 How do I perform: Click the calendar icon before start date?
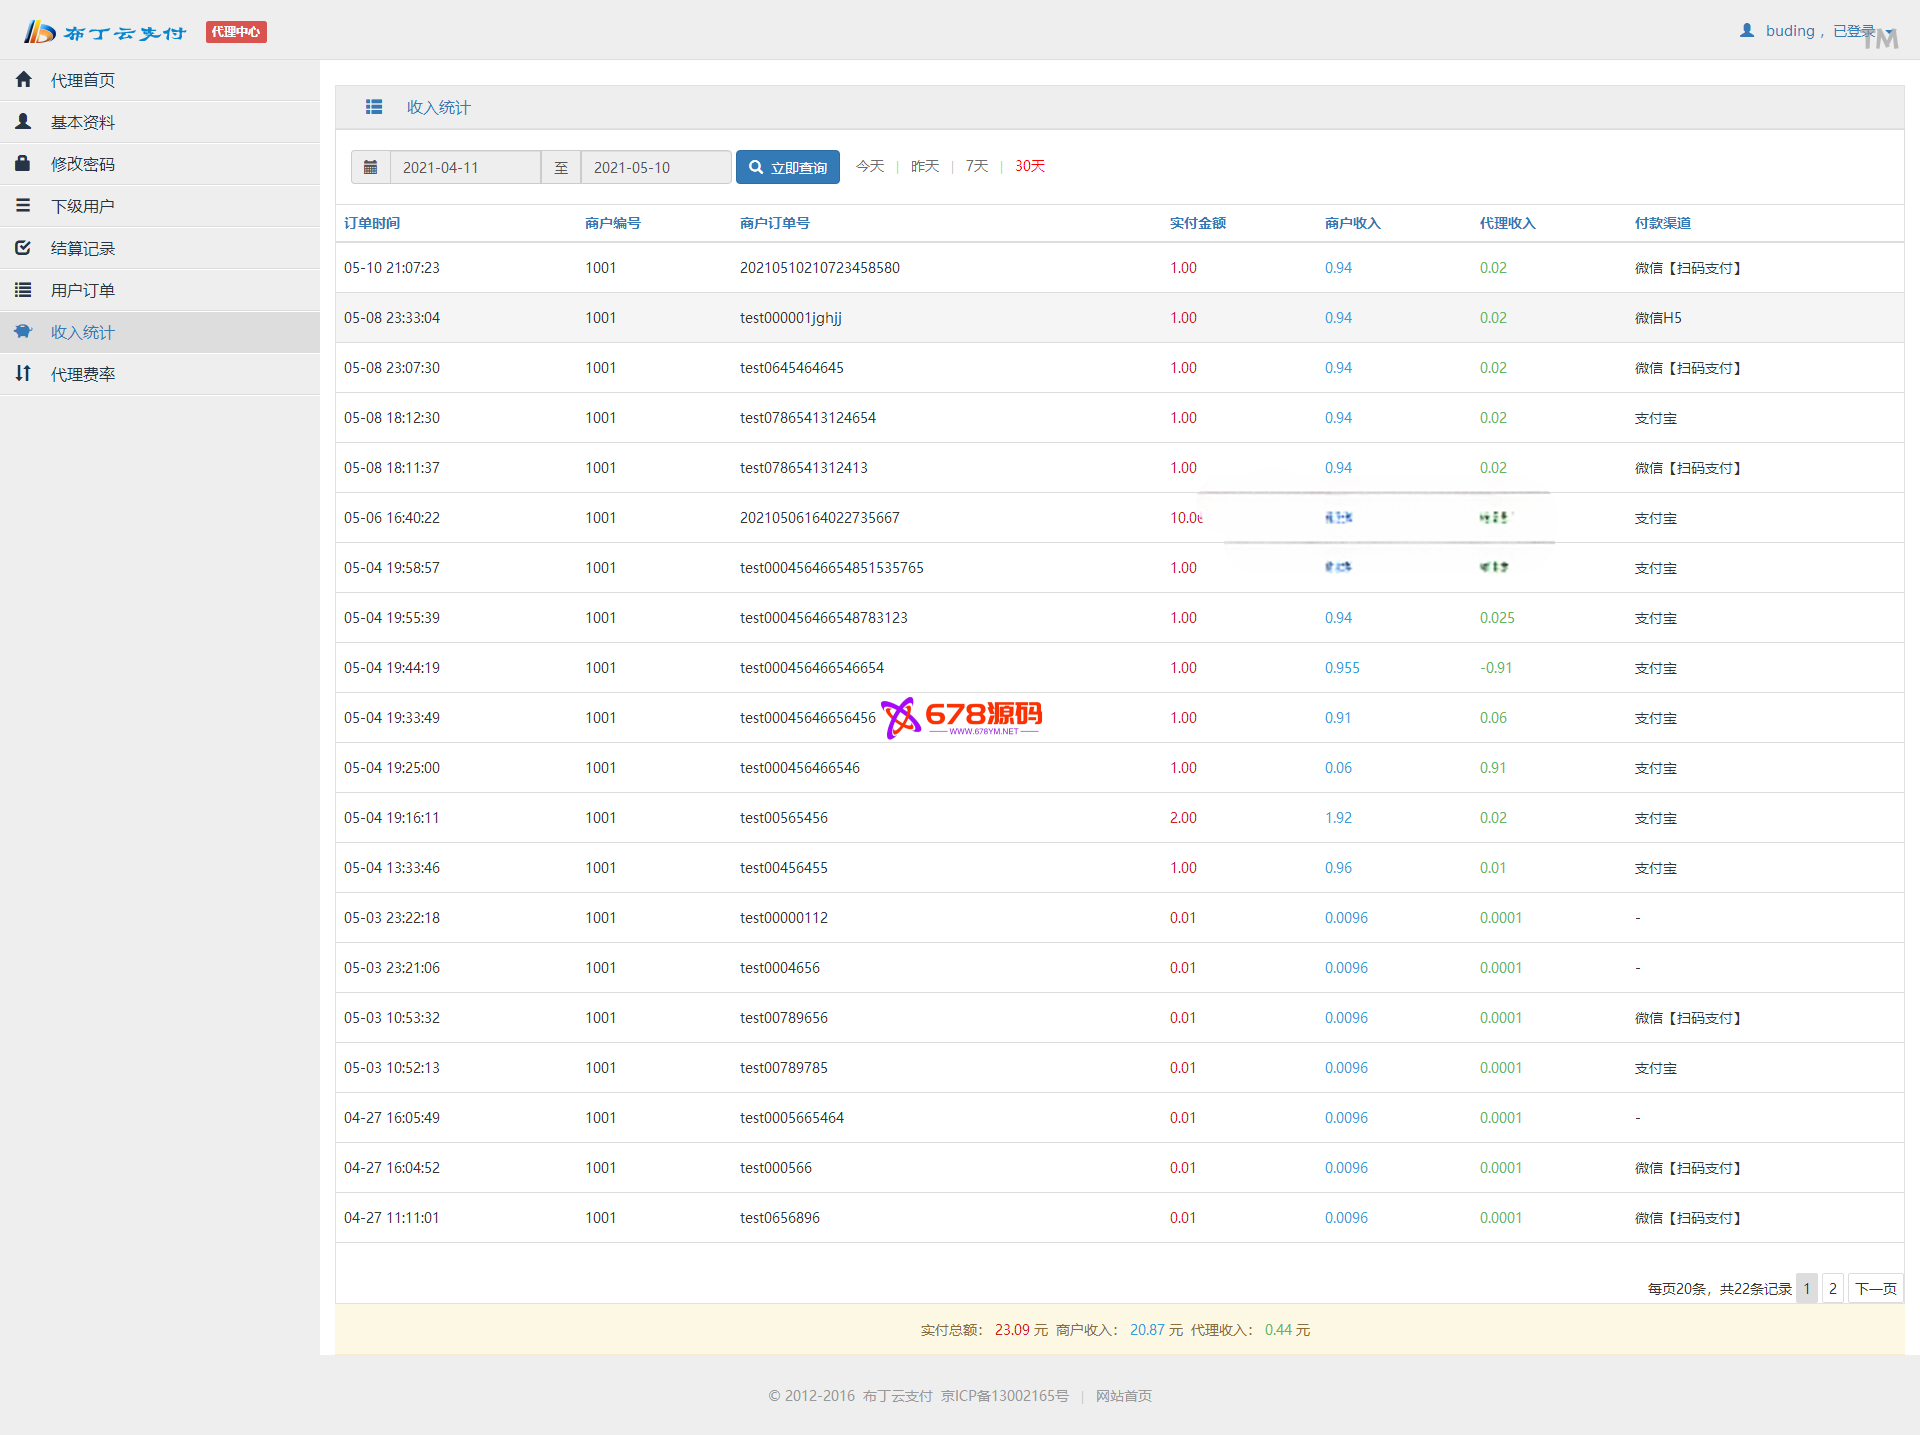click(370, 167)
